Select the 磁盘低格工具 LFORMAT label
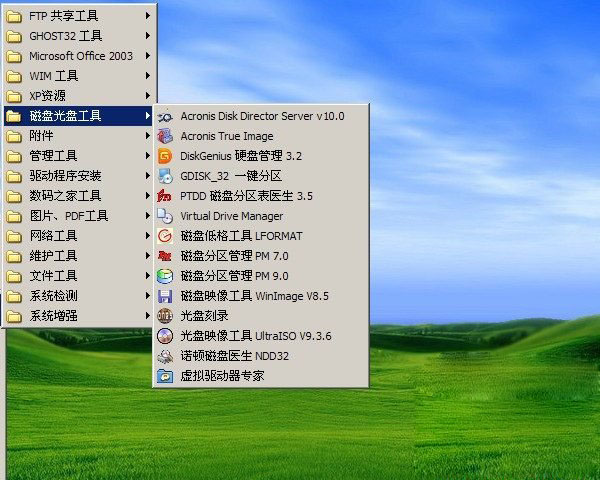The height and width of the screenshot is (480, 600). (241, 236)
